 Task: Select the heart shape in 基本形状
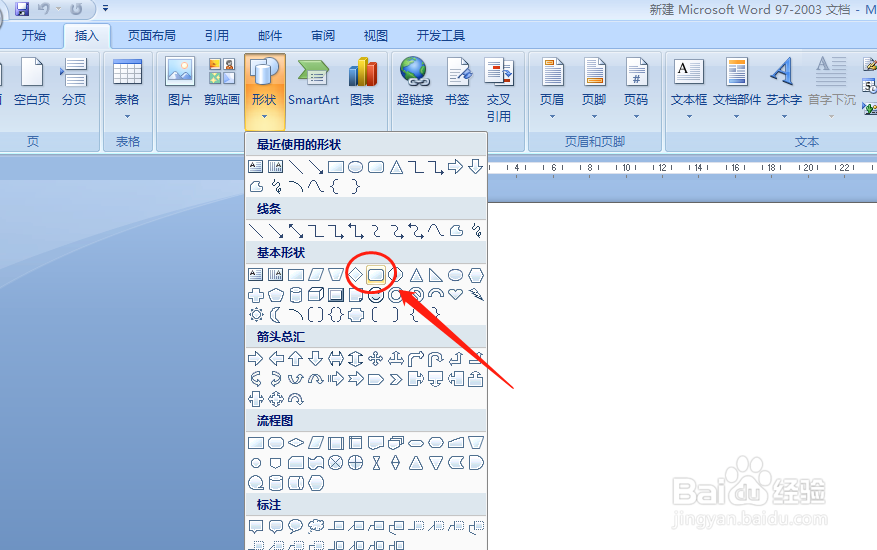tap(456, 294)
